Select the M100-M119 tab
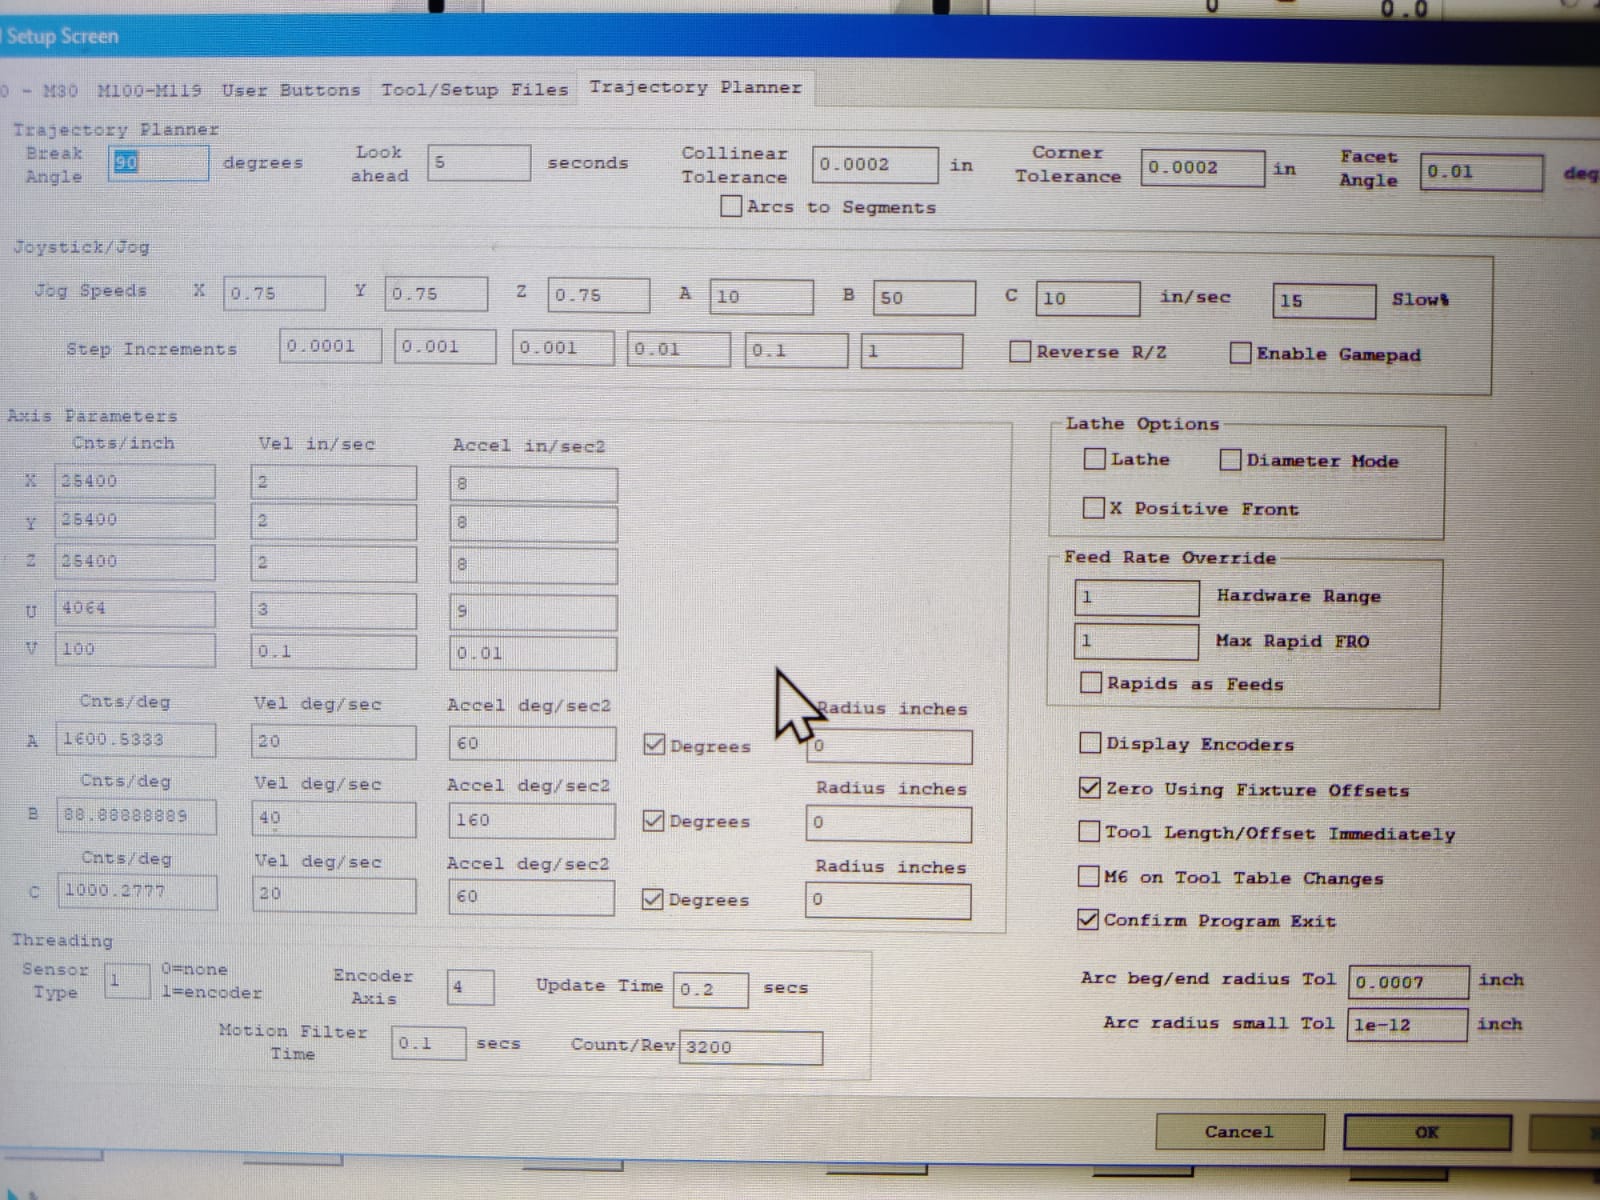This screenshot has height=1200, width=1600. [148, 91]
